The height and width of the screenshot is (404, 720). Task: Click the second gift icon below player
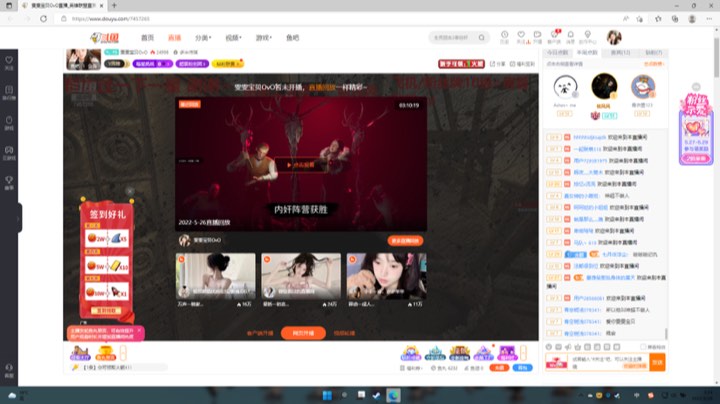pos(105,353)
